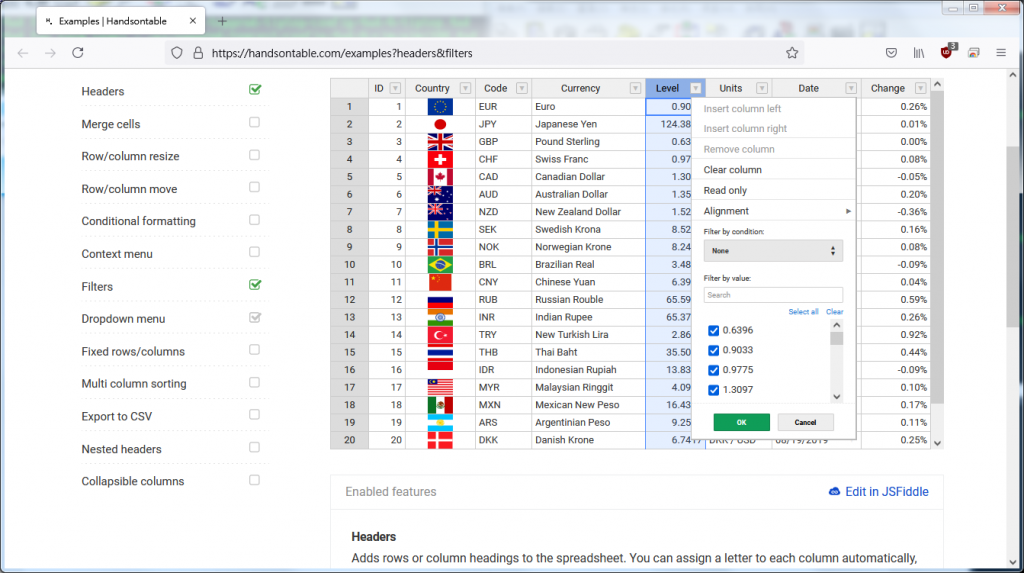Click Clear filter values link
1024x573 pixels.
[835, 312]
